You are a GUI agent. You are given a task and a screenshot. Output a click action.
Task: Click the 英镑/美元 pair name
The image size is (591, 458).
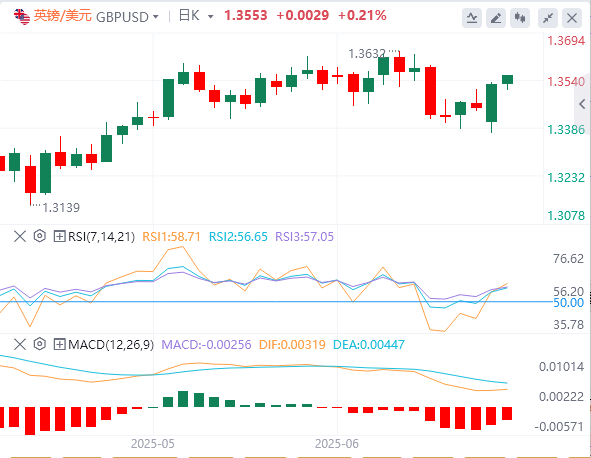point(63,16)
